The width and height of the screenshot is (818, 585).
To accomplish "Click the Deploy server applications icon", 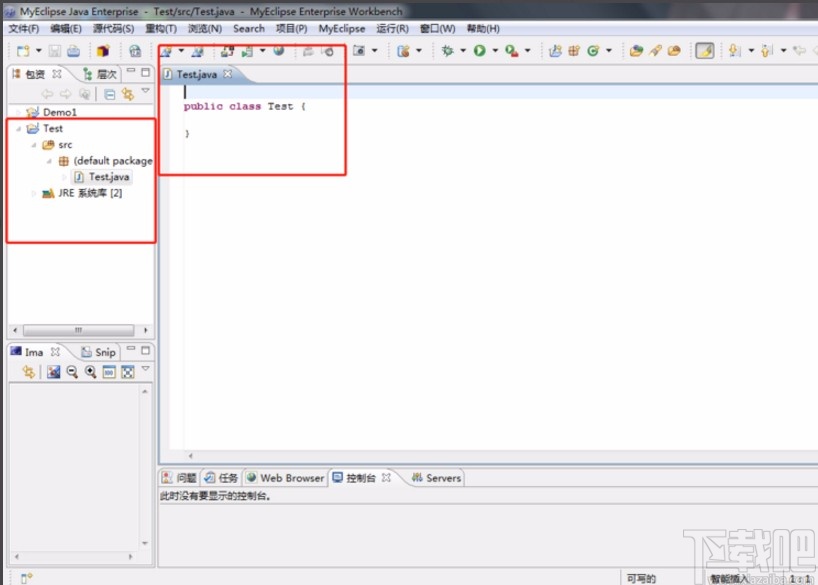I will (227, 51).
